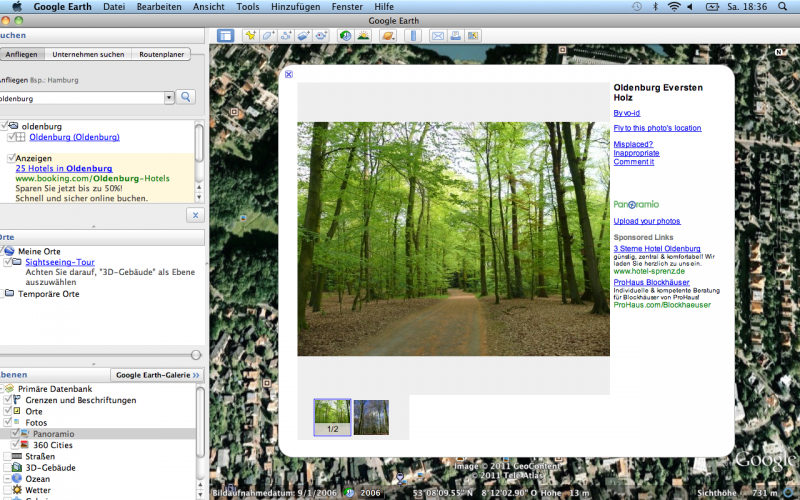
Task: Click the email envelope toolbar icon
Action: coord(437,36)
